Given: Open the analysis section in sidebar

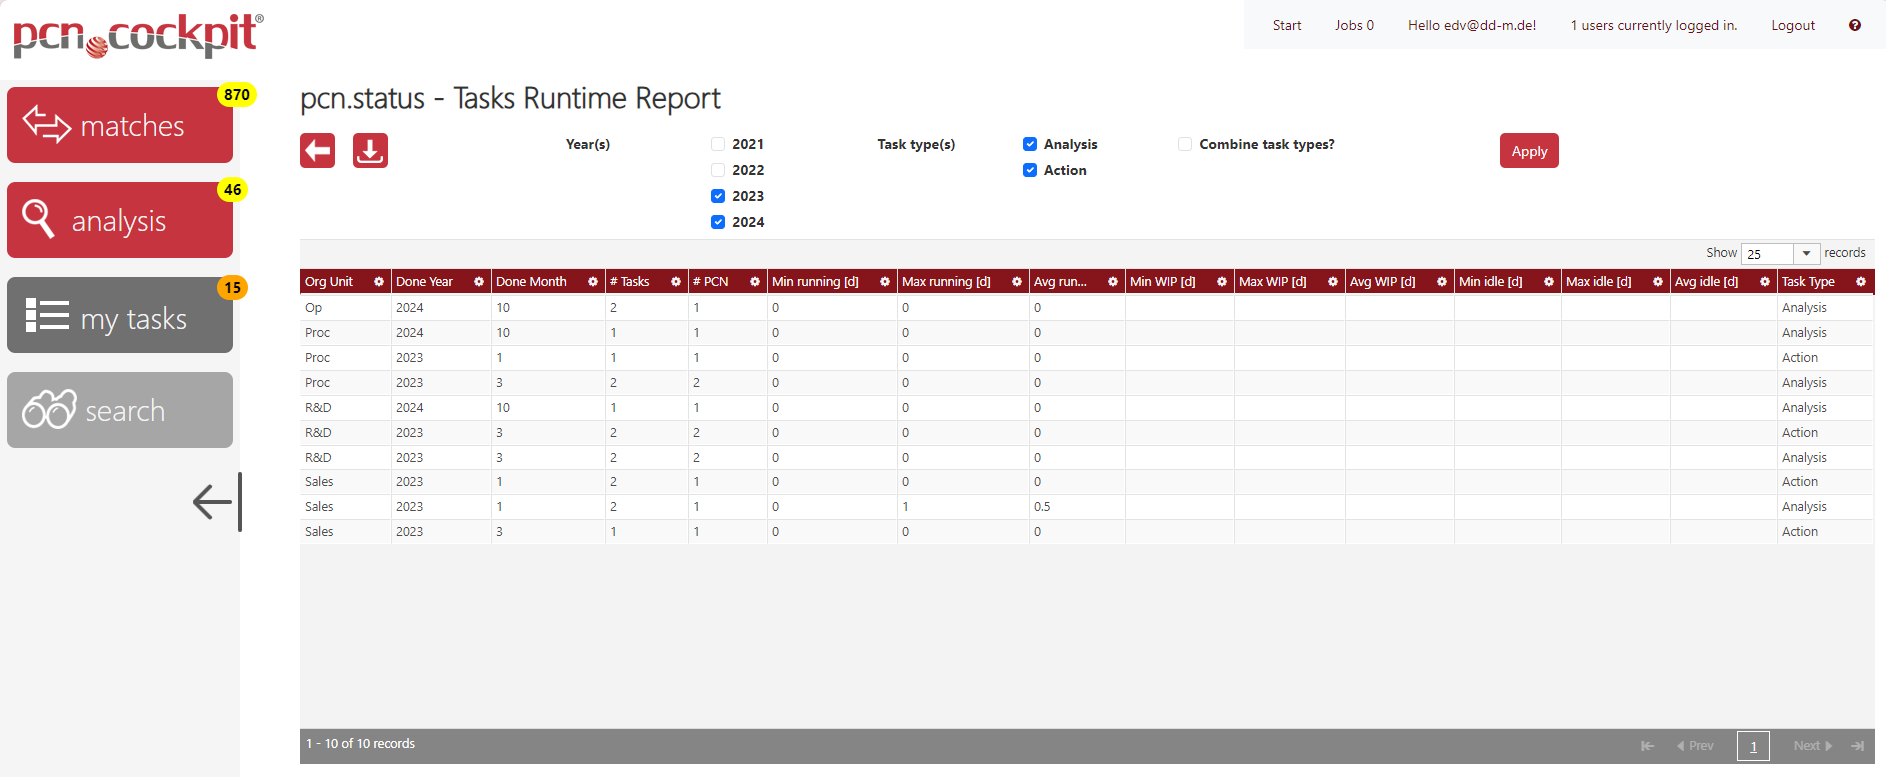Looking at the screenshot, I should pos(120,220).
